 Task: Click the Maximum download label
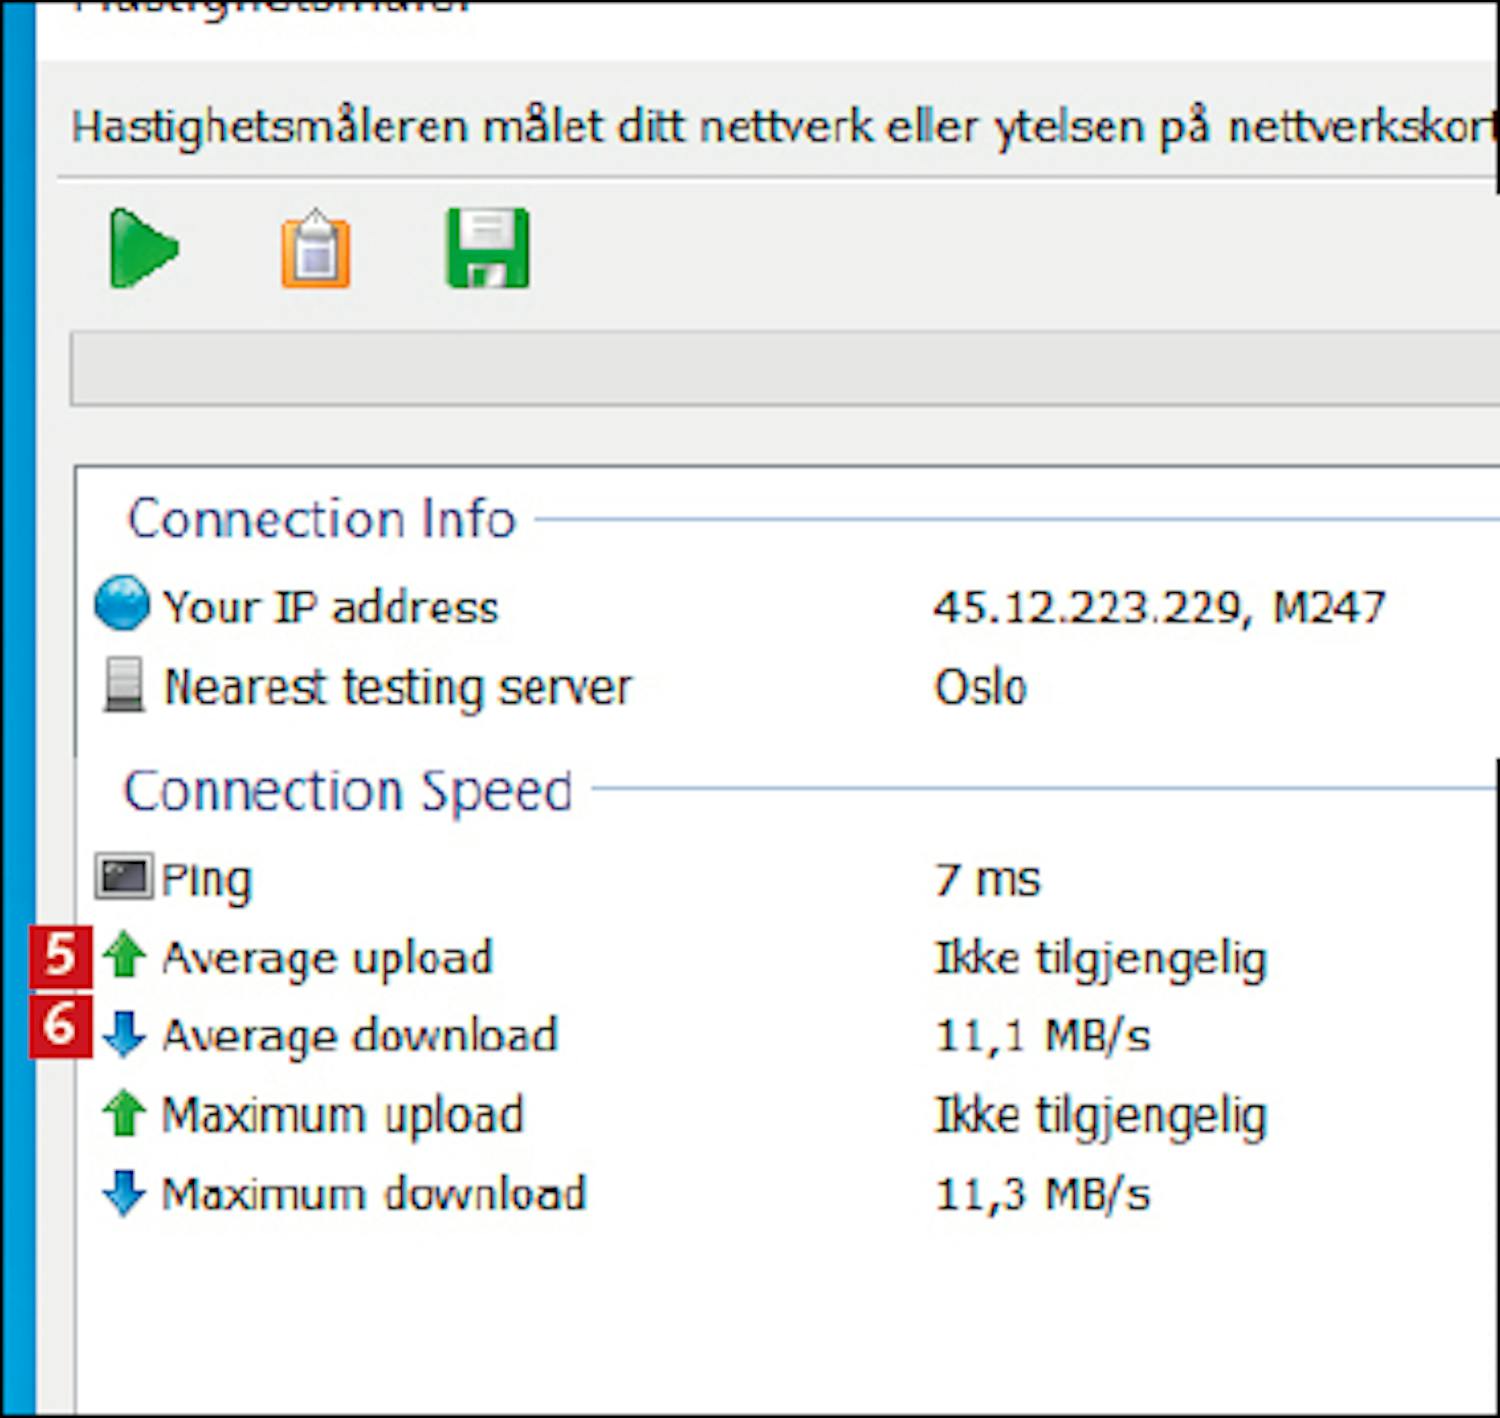(373, 1194)
